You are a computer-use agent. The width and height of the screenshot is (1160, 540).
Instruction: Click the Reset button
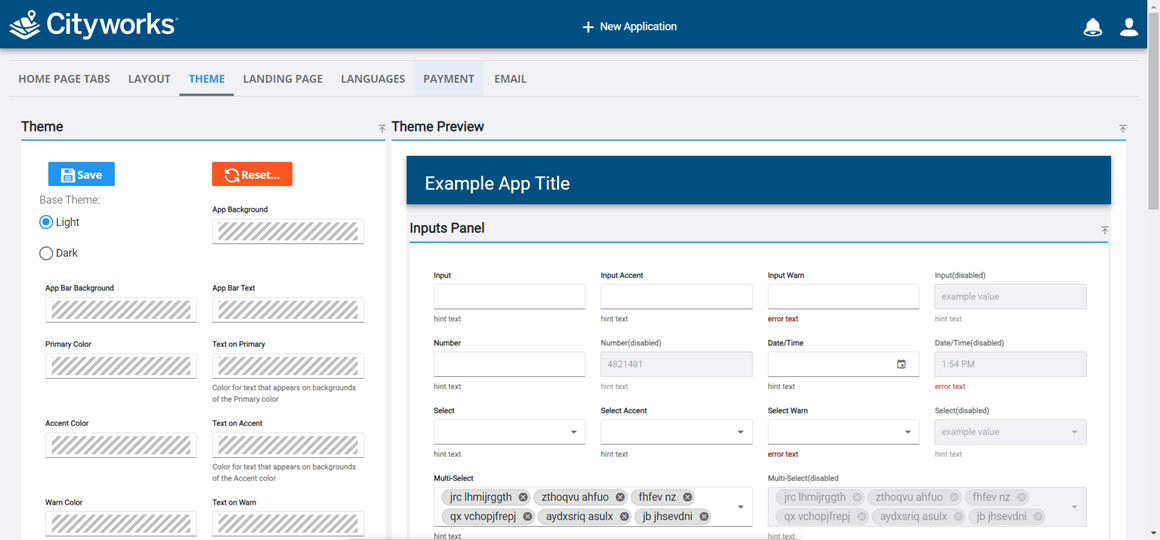[x=252, y=174]
